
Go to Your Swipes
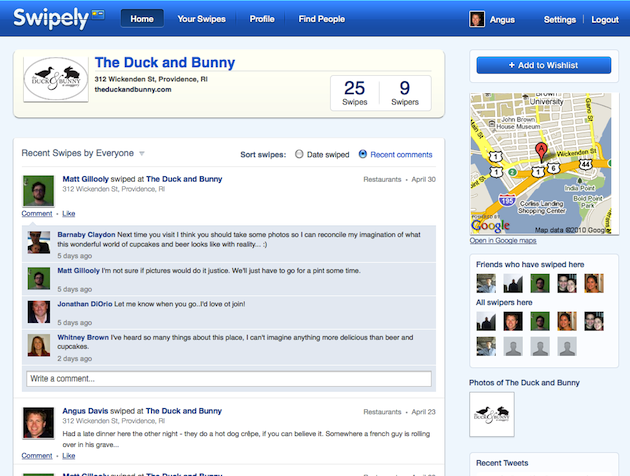click(201, 19)
